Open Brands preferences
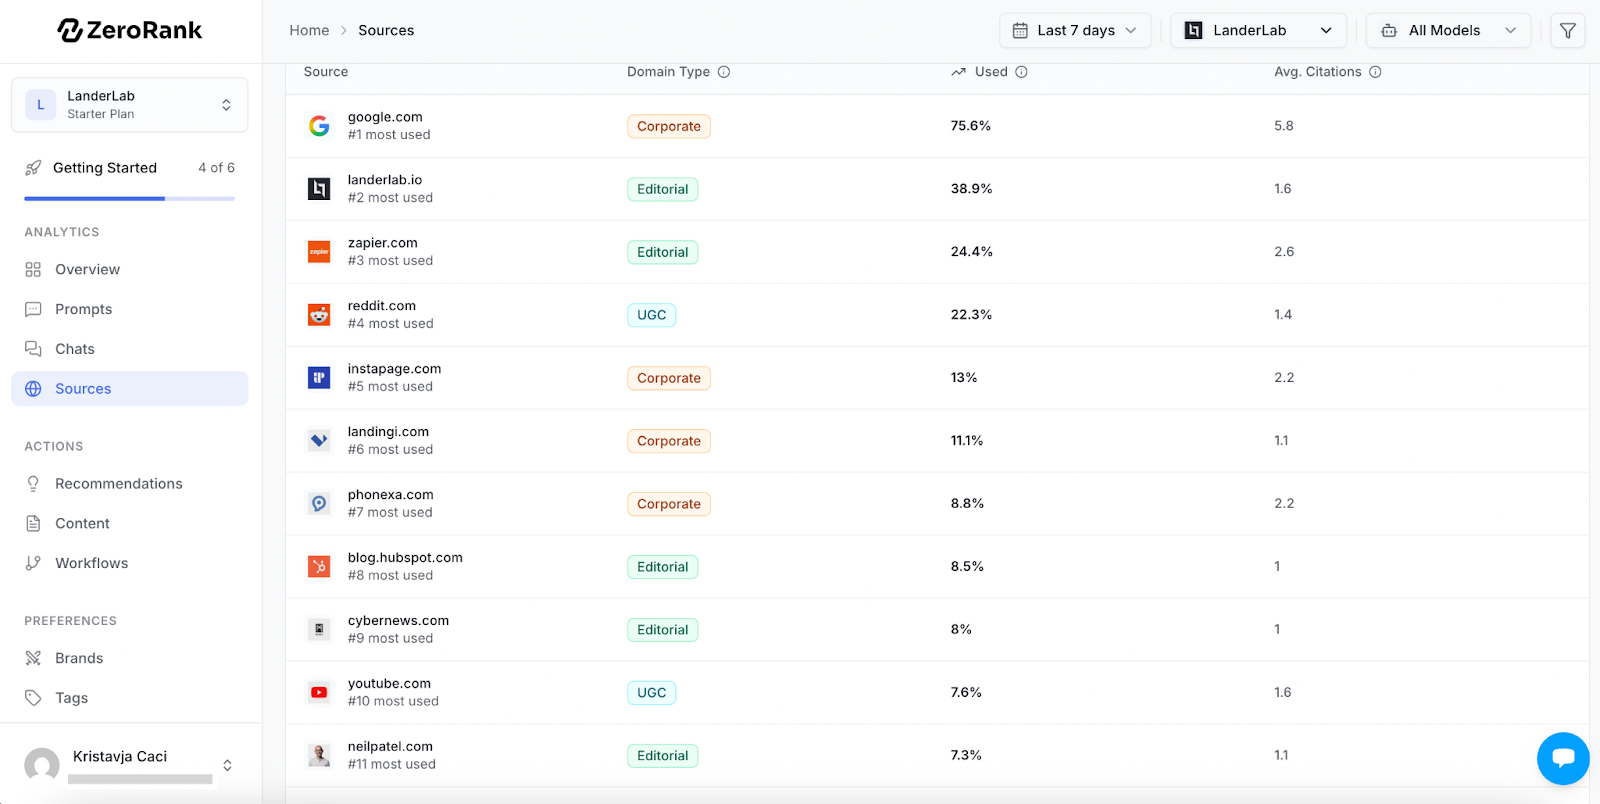 pos(130,658)
